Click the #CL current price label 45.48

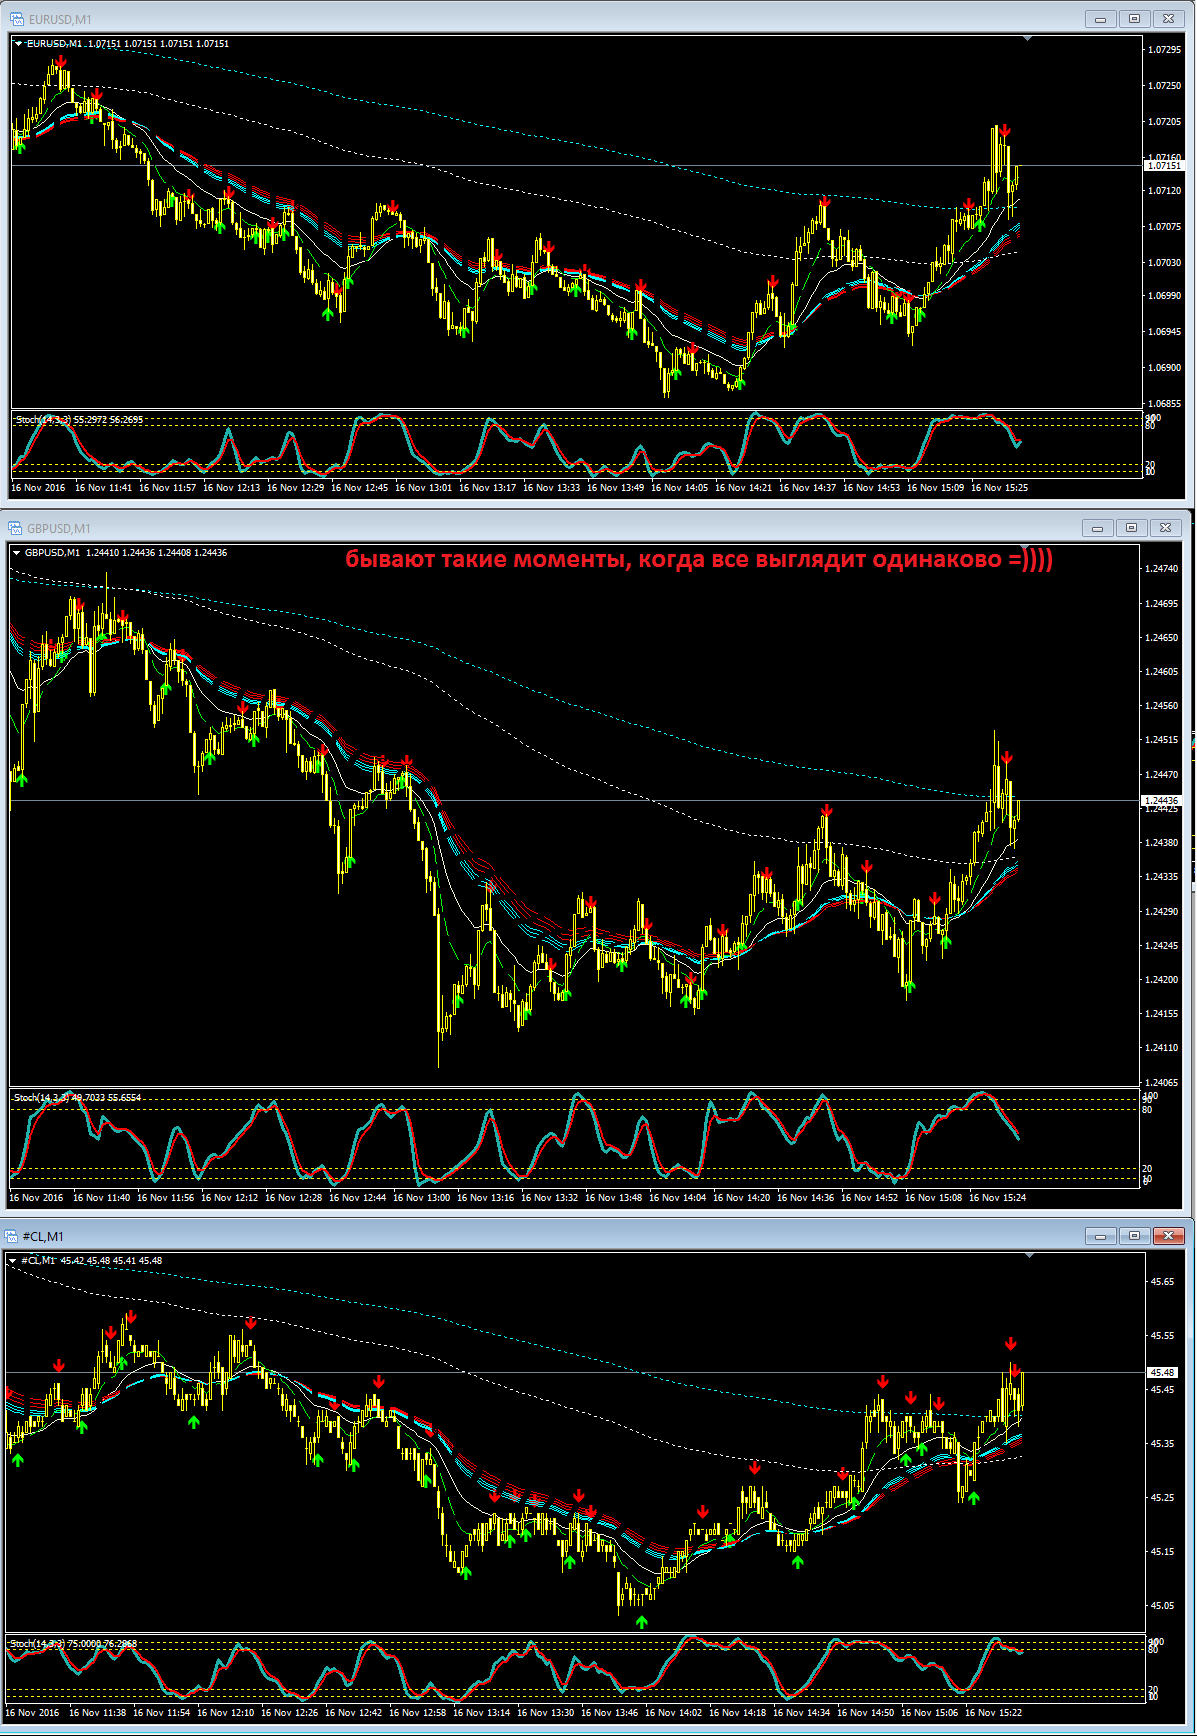pos(1163,1373)
